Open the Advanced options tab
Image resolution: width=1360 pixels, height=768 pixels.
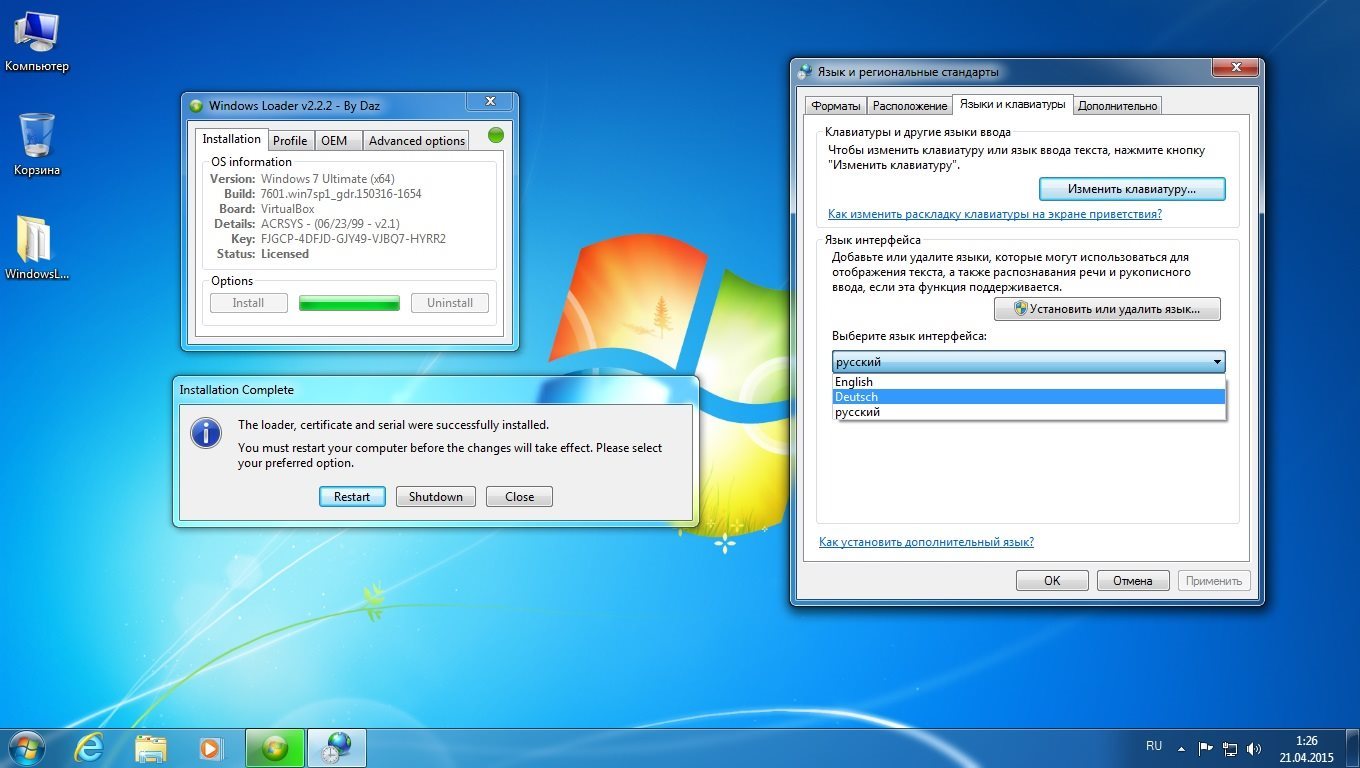coord(417,141)
